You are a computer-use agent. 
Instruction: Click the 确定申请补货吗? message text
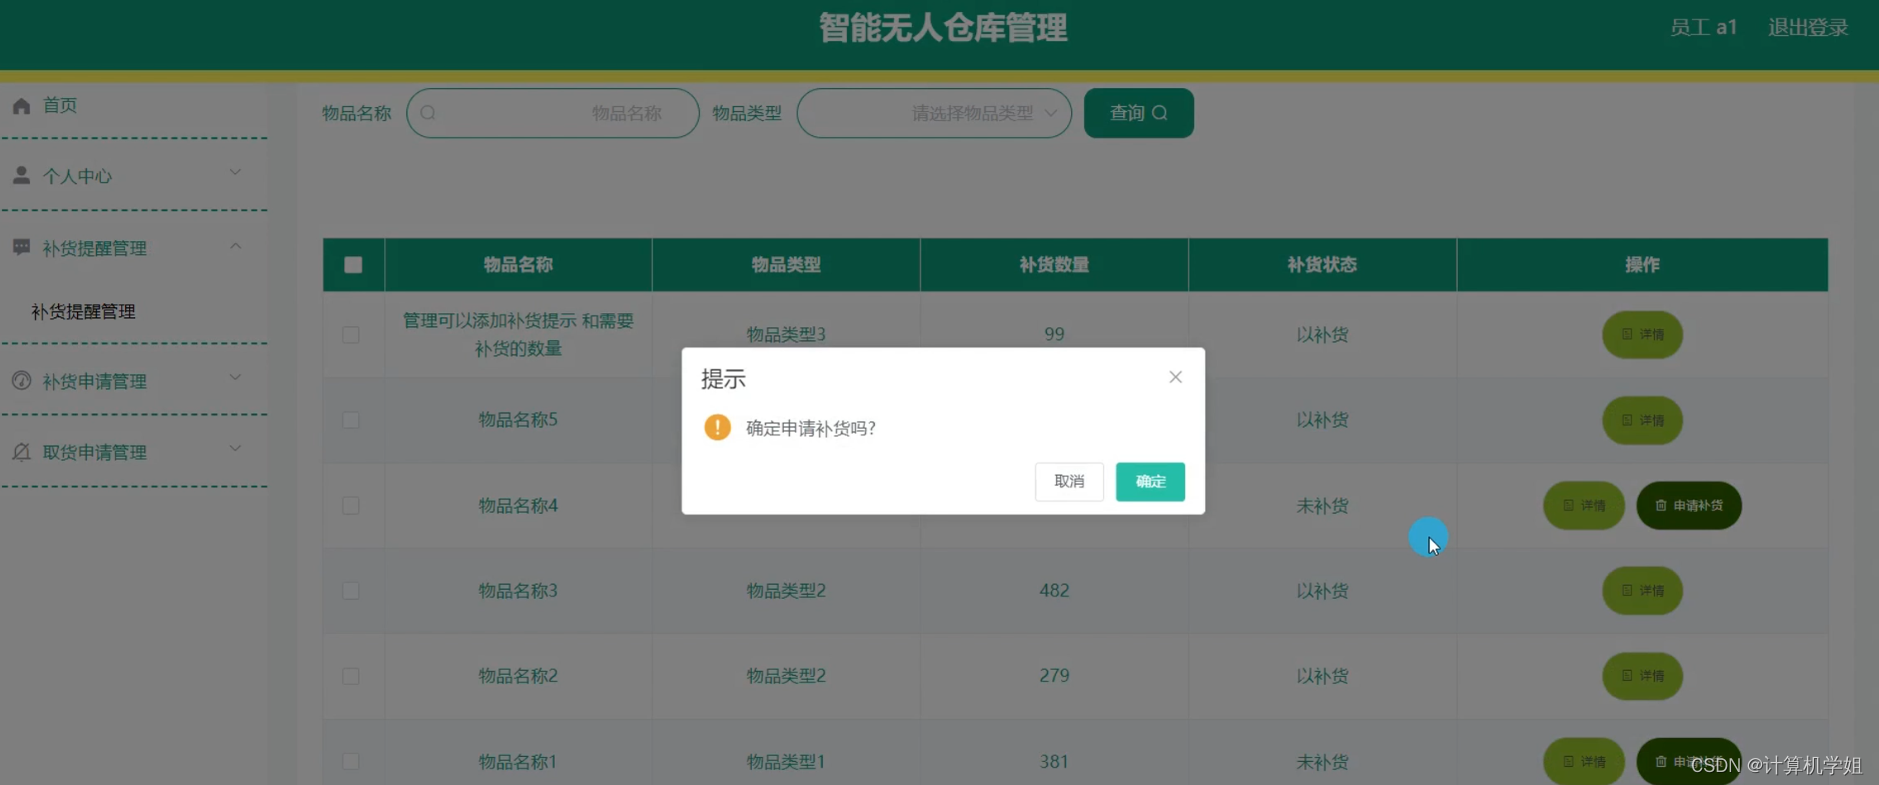[x=811, y=428]
